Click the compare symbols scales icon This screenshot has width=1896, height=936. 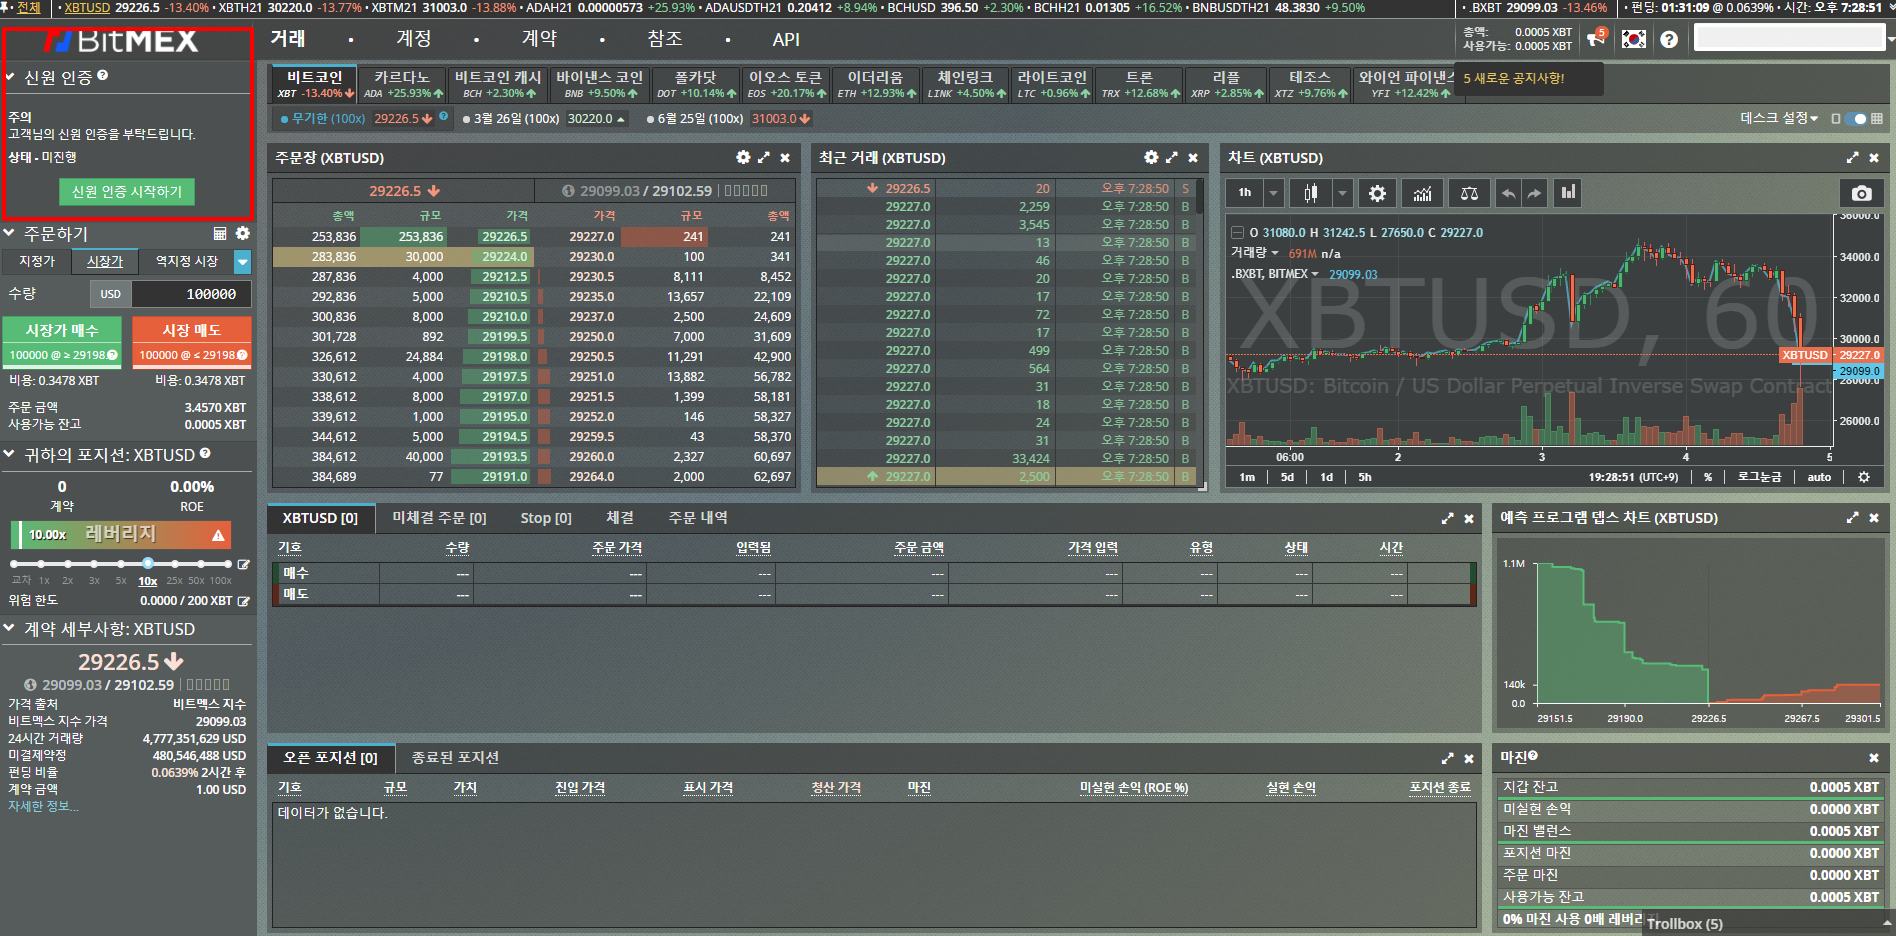click(1469, 193)
